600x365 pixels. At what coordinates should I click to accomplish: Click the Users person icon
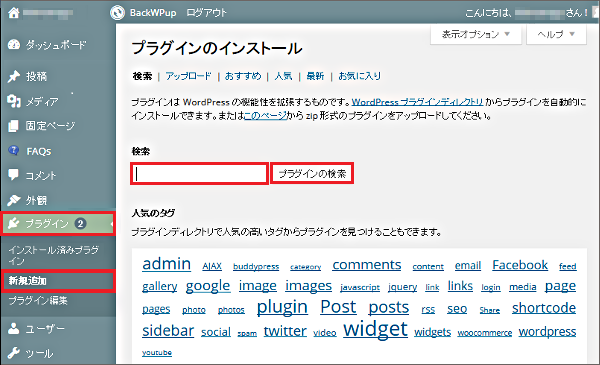click(x=14, y=328)
